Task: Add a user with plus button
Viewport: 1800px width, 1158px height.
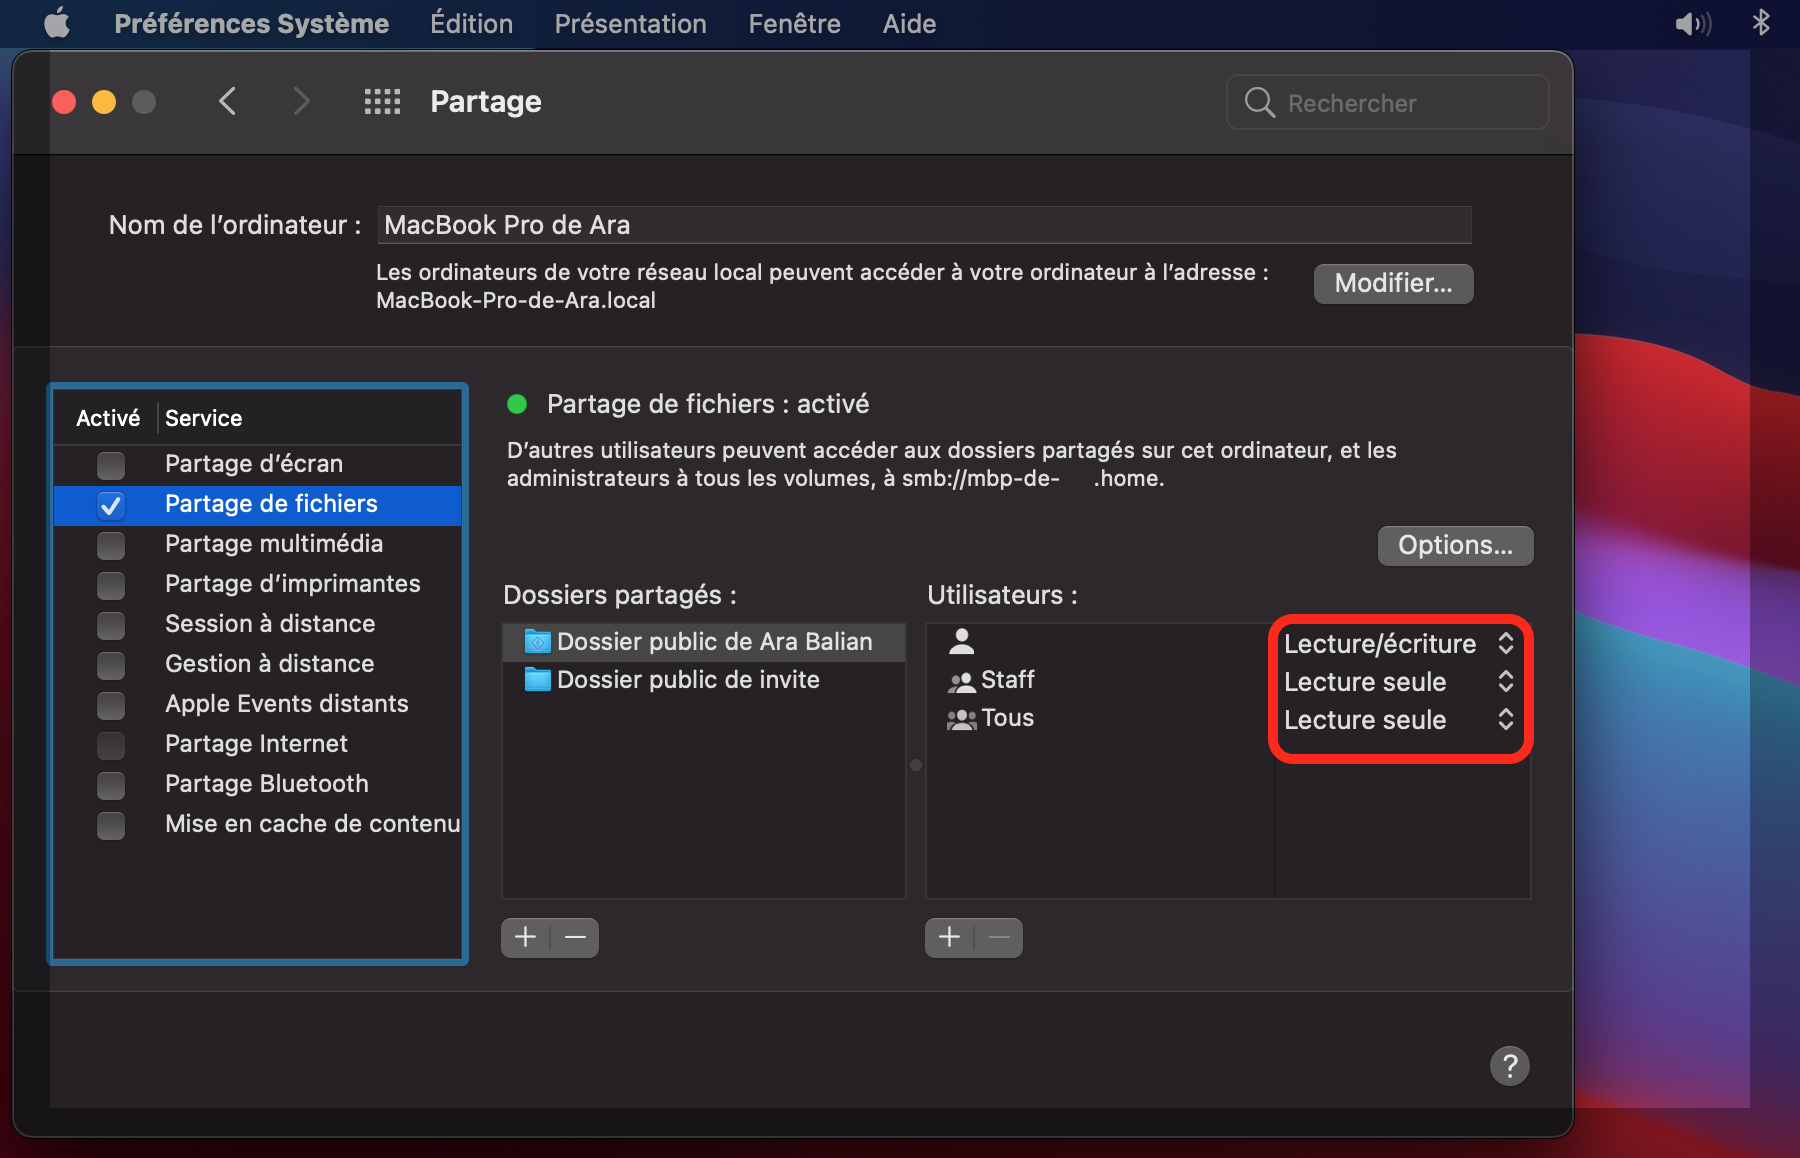Action: click(x=950, y=937)
